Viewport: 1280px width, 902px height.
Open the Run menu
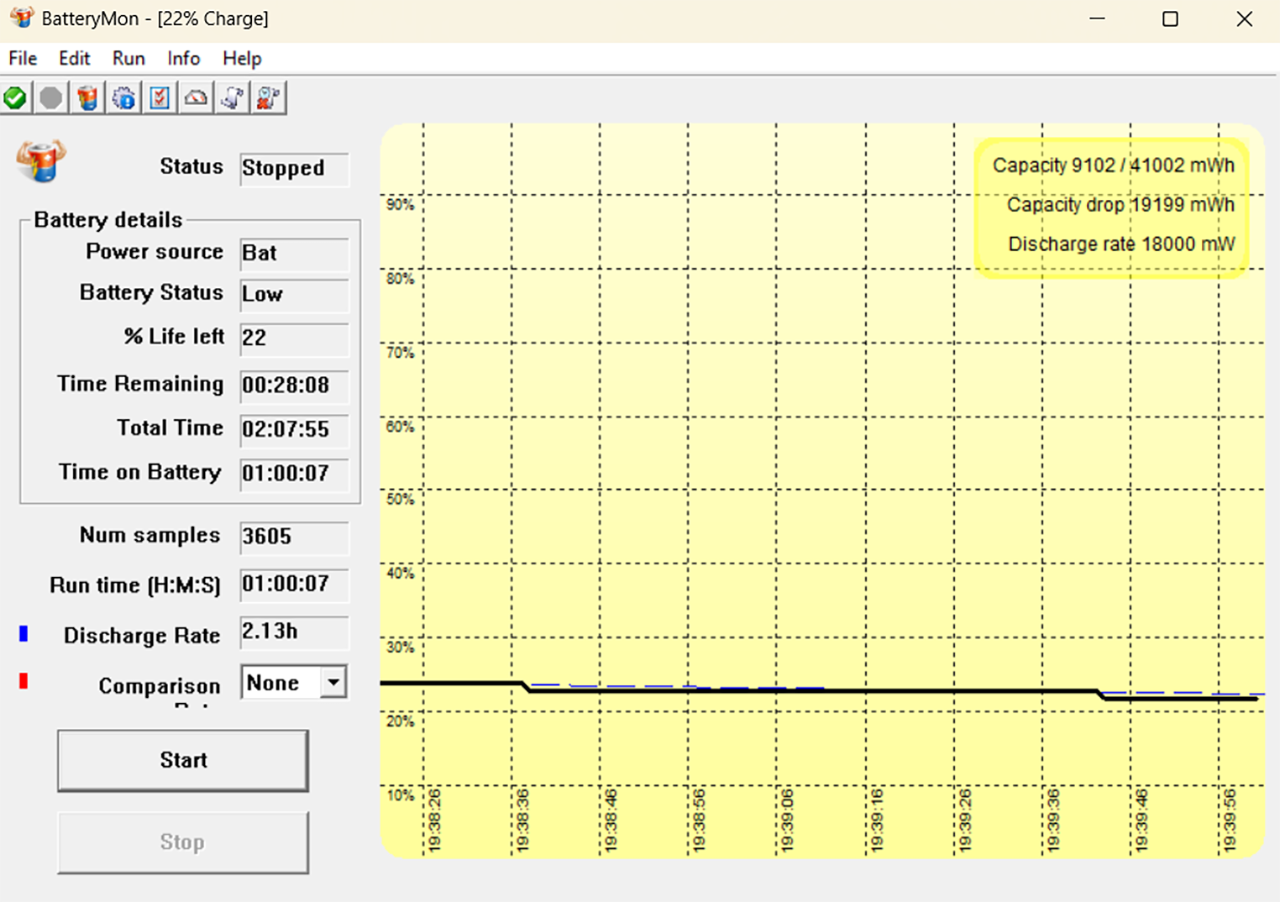[129, 58]
